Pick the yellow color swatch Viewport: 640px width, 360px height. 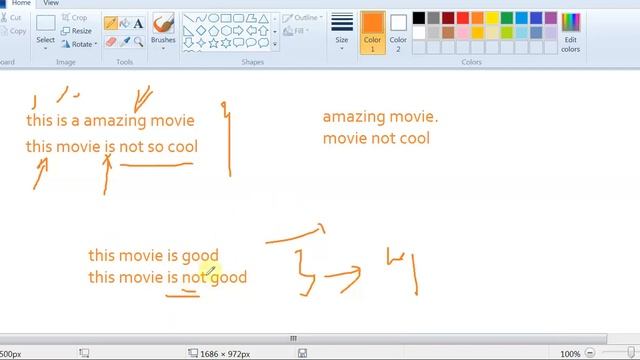tap(492, 18)
